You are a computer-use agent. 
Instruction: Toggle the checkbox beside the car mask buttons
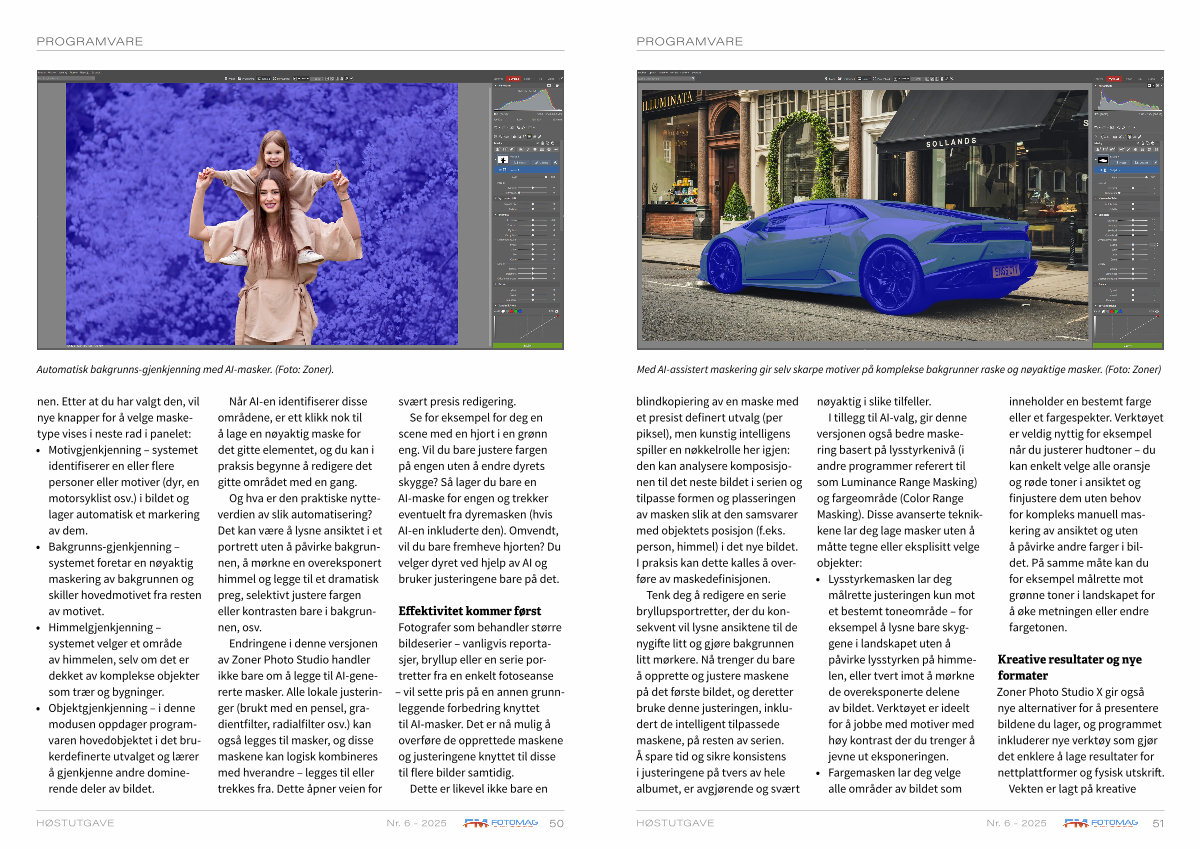pos(1157,160)
